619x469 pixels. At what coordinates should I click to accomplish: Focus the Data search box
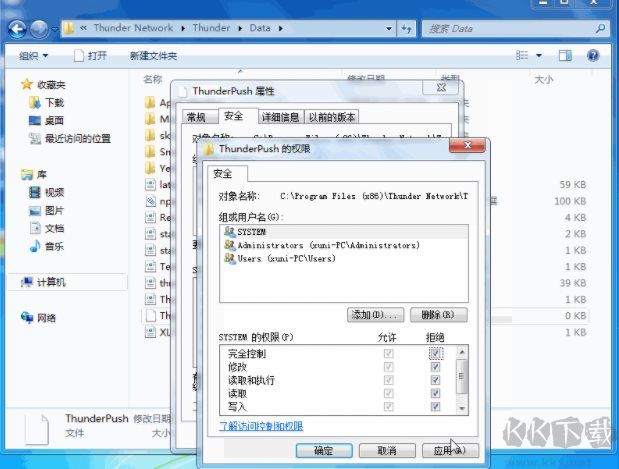(515, 28)
